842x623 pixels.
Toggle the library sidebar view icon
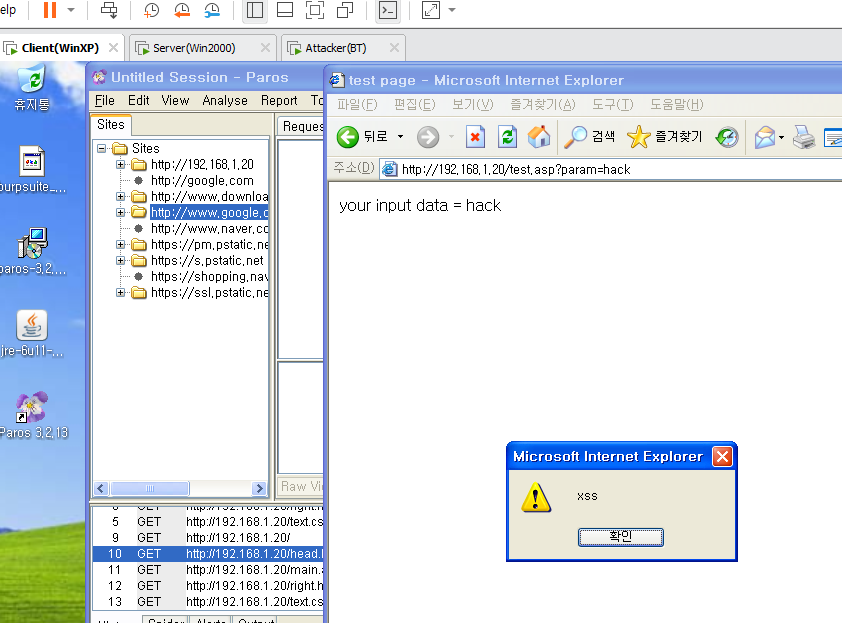pyautogui.click(x=255, y=10)
